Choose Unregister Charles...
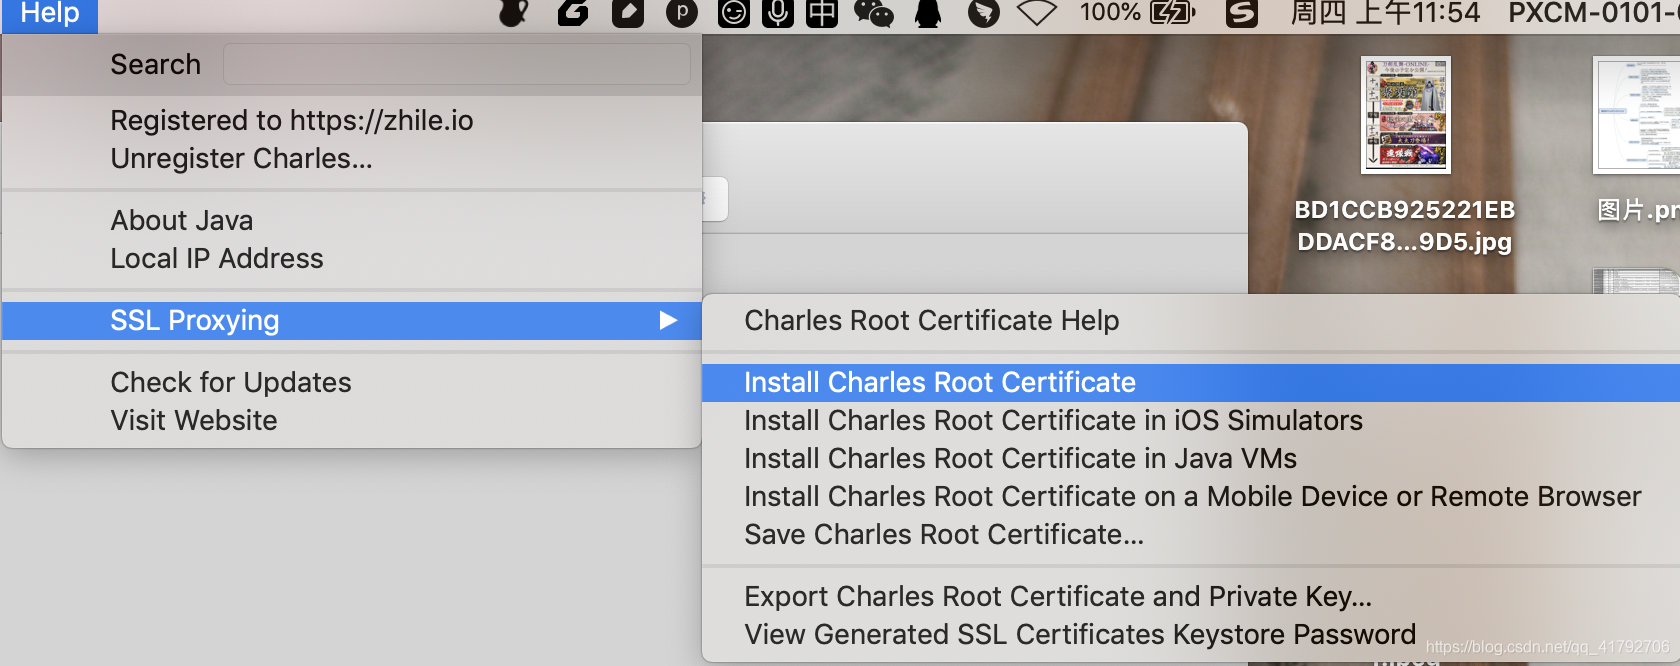 click(x=241, y=158)
